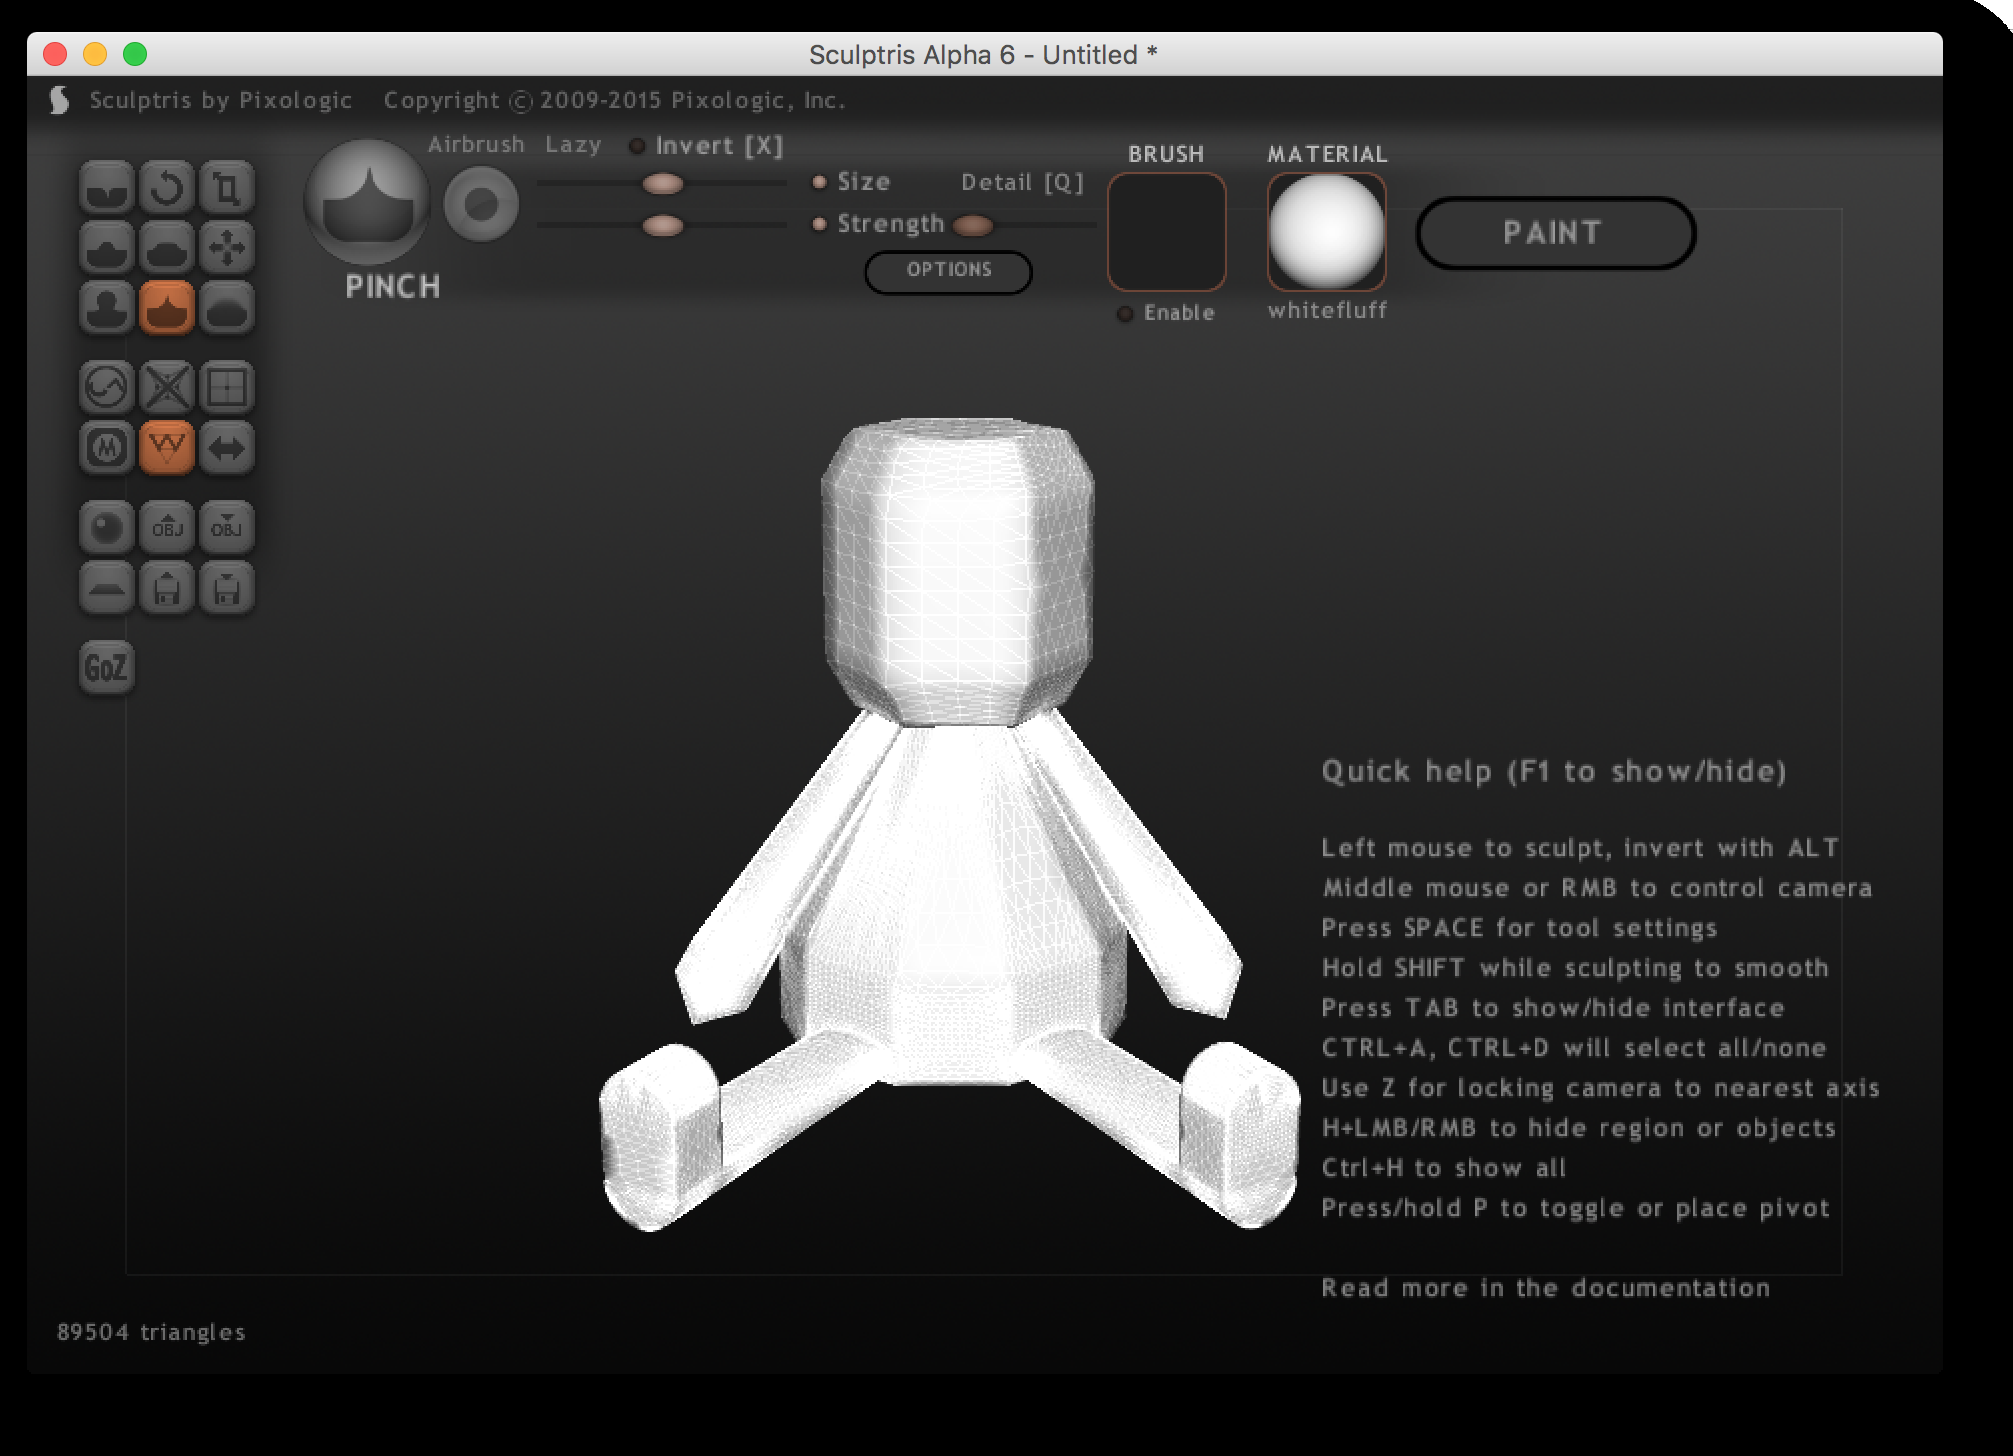
Task: Click the Sculptris logo icon
Action: click(60, 100)
